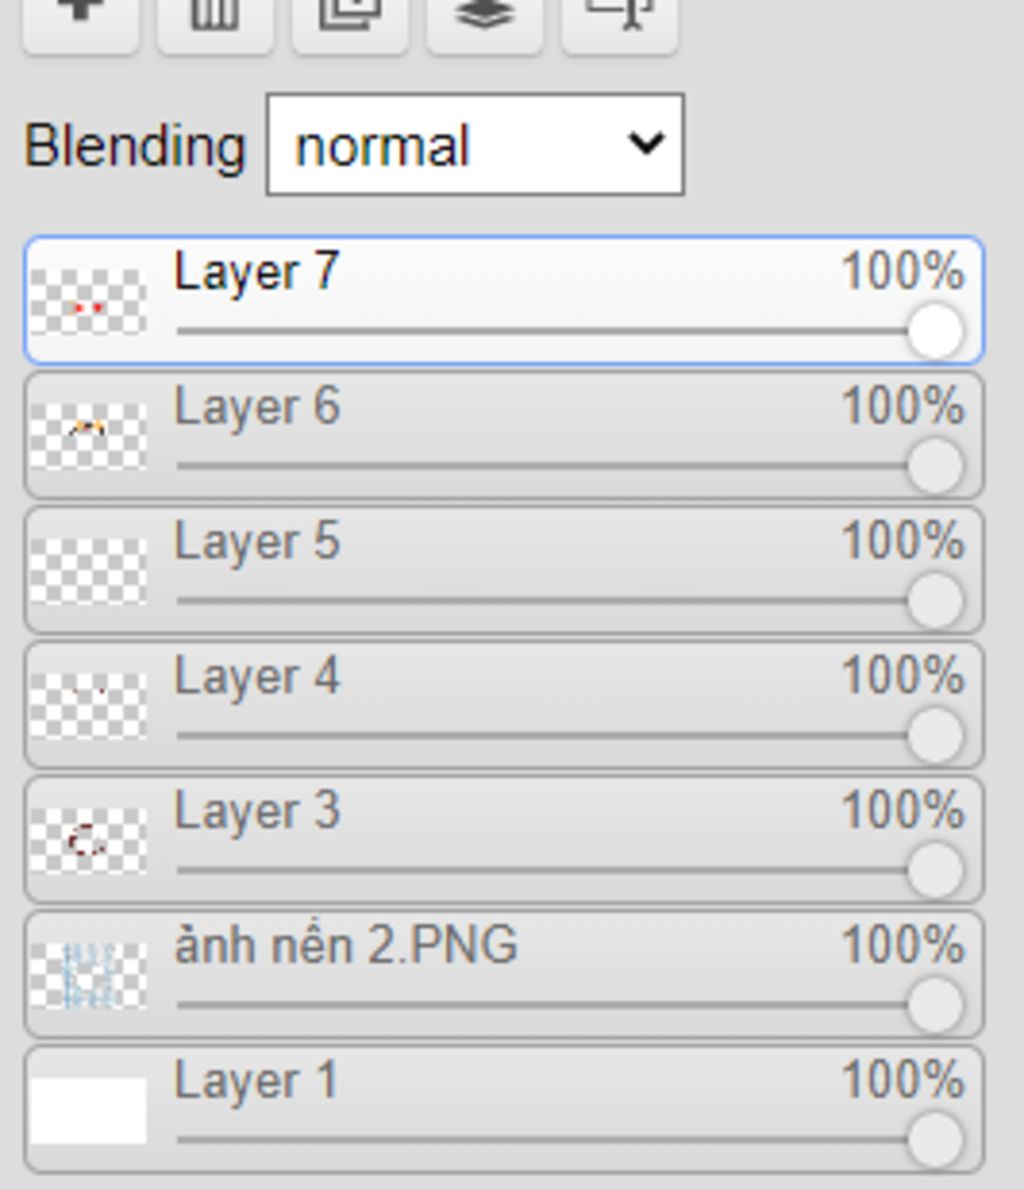
Task: Click Layer 7 thumbnail with red dots
Action: (88, 301)
